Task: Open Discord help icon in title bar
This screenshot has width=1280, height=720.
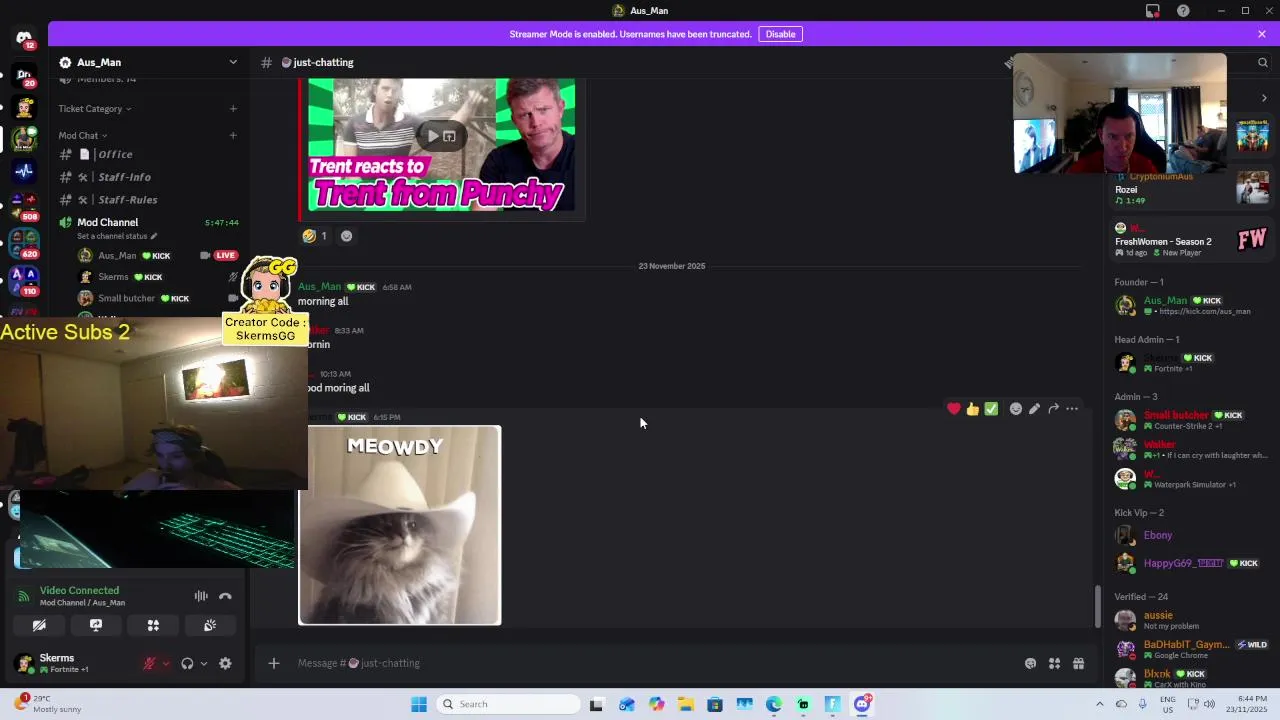Action: click(x=1183, y=11)
